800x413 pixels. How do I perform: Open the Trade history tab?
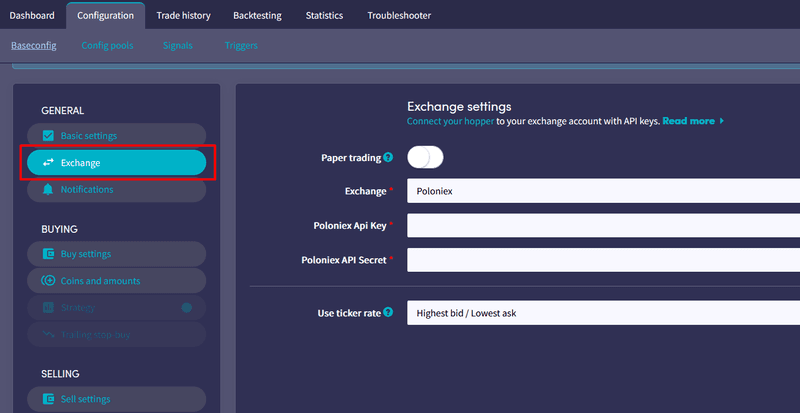pyautogui.click(x=183, y=15)
